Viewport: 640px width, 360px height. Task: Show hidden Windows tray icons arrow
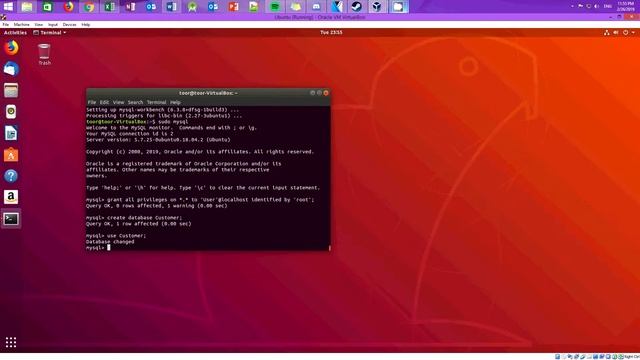(x=572, y=6)
